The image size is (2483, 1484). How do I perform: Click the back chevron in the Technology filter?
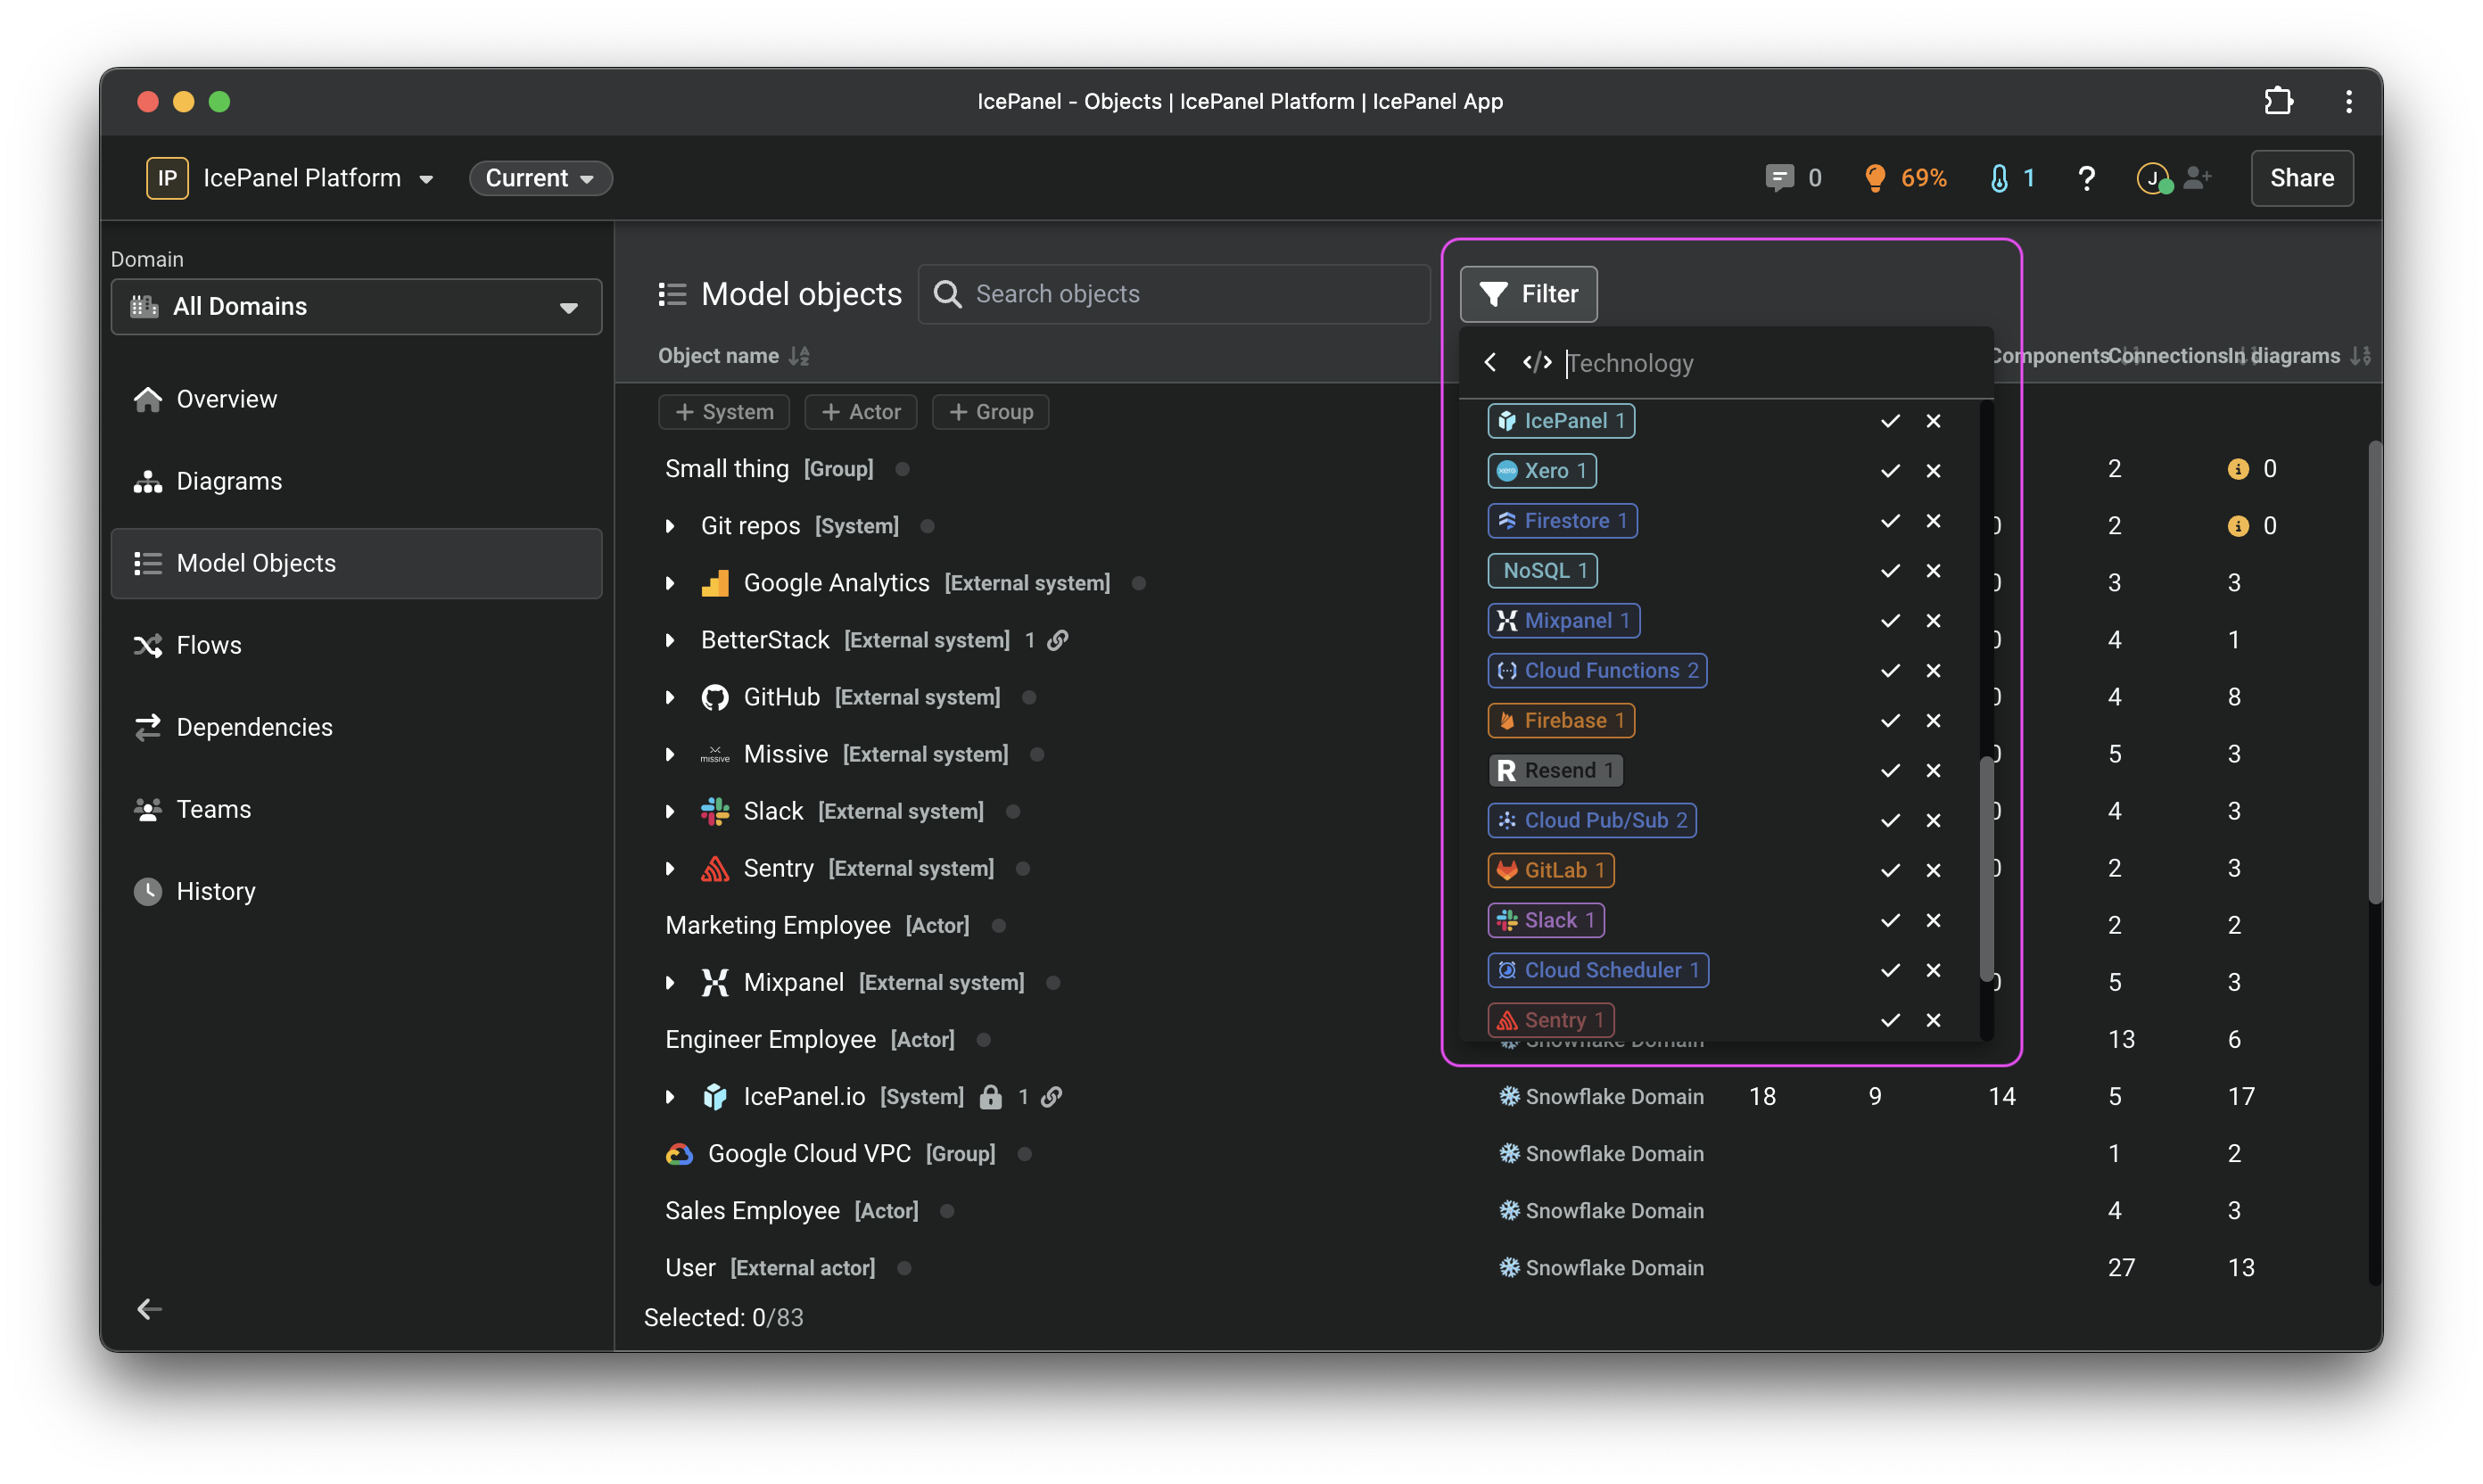click(1490, 362)
